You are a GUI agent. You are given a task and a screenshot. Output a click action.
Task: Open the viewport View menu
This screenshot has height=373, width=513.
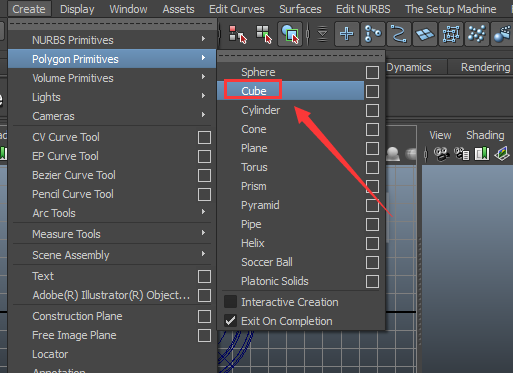pyautogui.click(x=440, y=135)
